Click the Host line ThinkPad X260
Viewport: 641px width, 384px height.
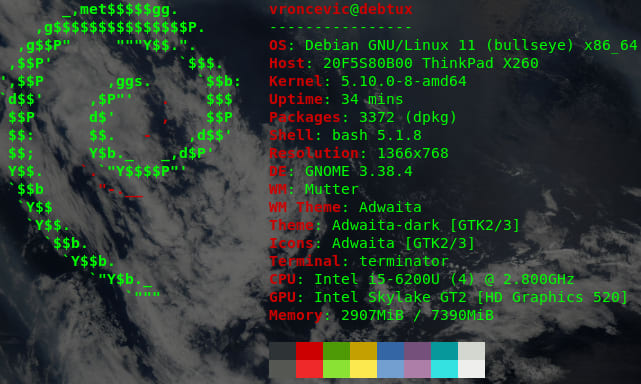404,63
